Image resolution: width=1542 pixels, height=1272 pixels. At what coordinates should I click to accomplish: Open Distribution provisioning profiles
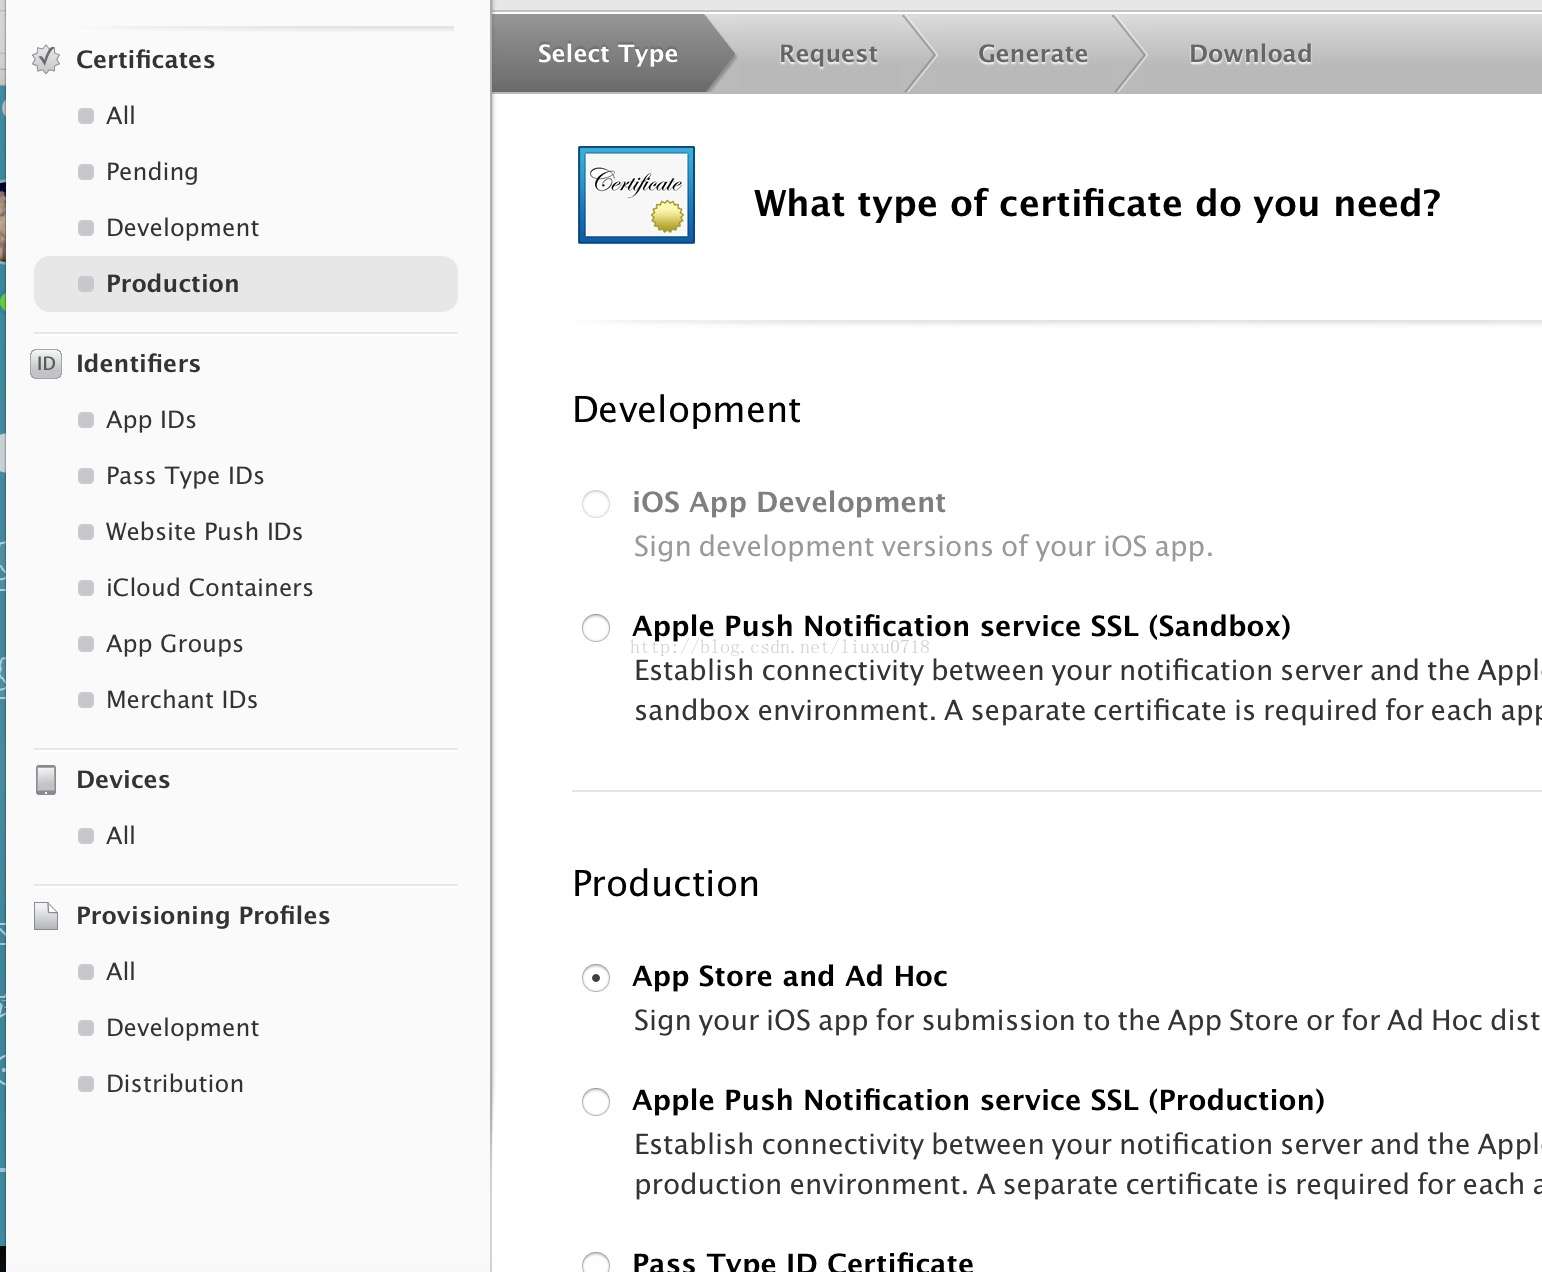pos(174,1084)
